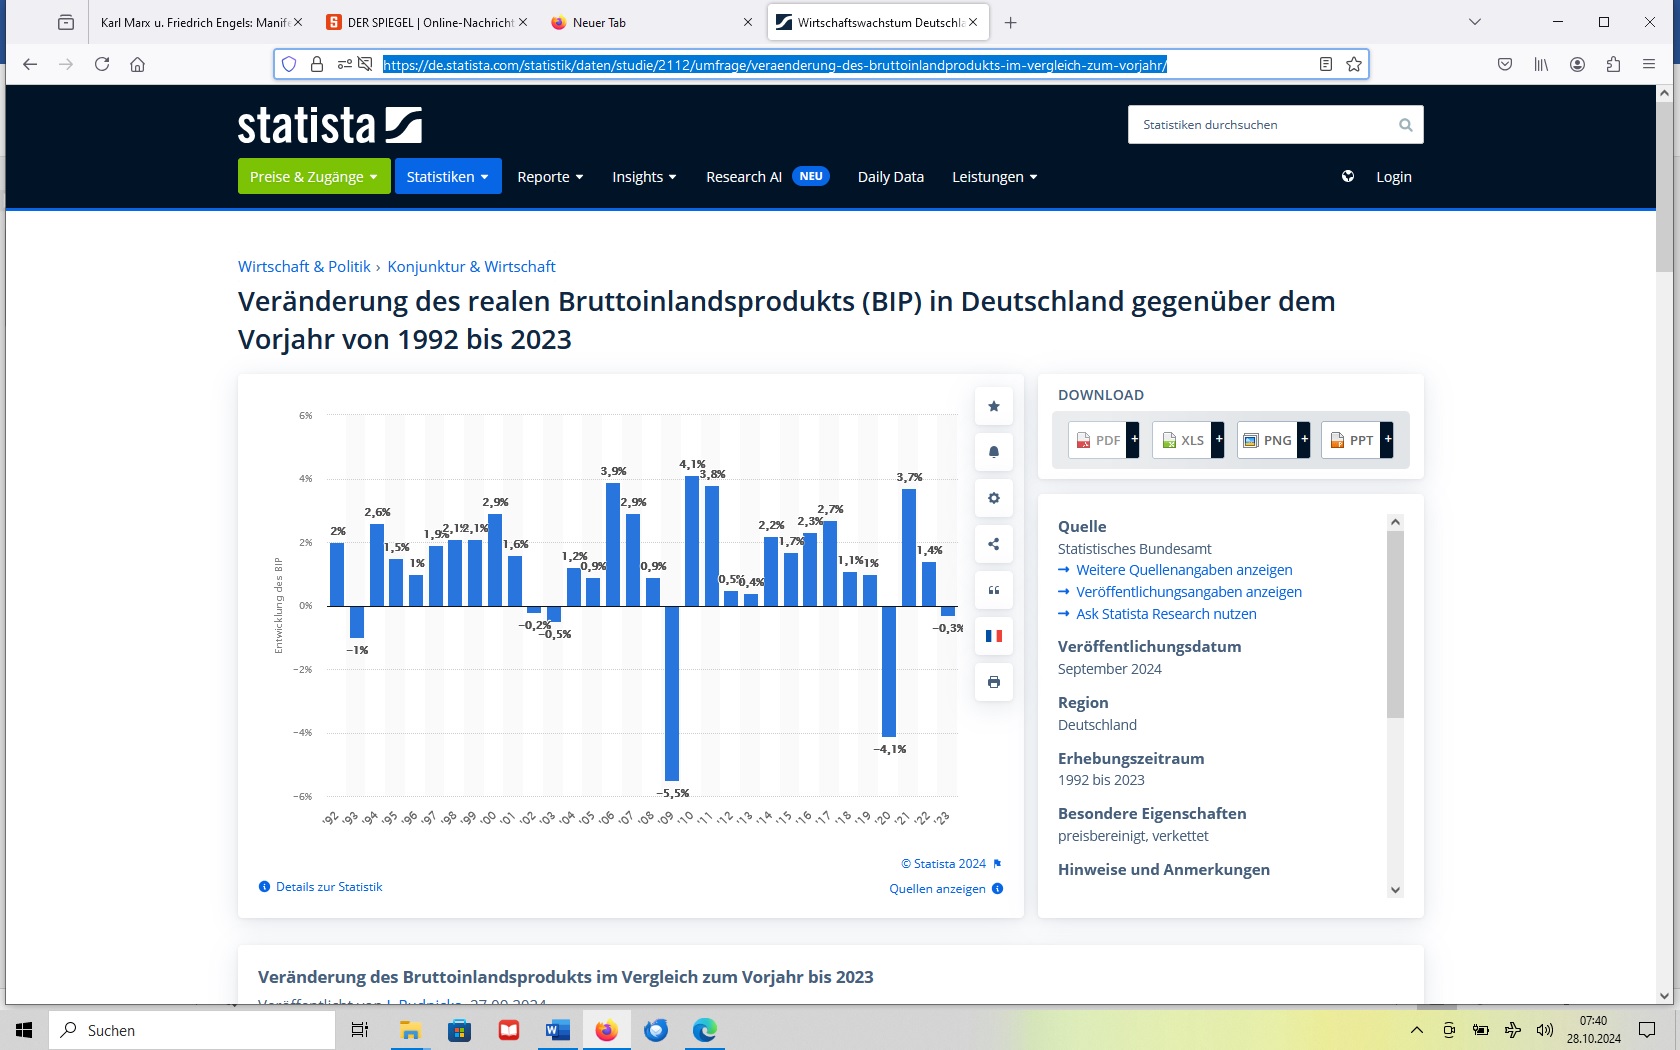
Task: Open the Firefox hamburger menu
Action: (1649, 64)
